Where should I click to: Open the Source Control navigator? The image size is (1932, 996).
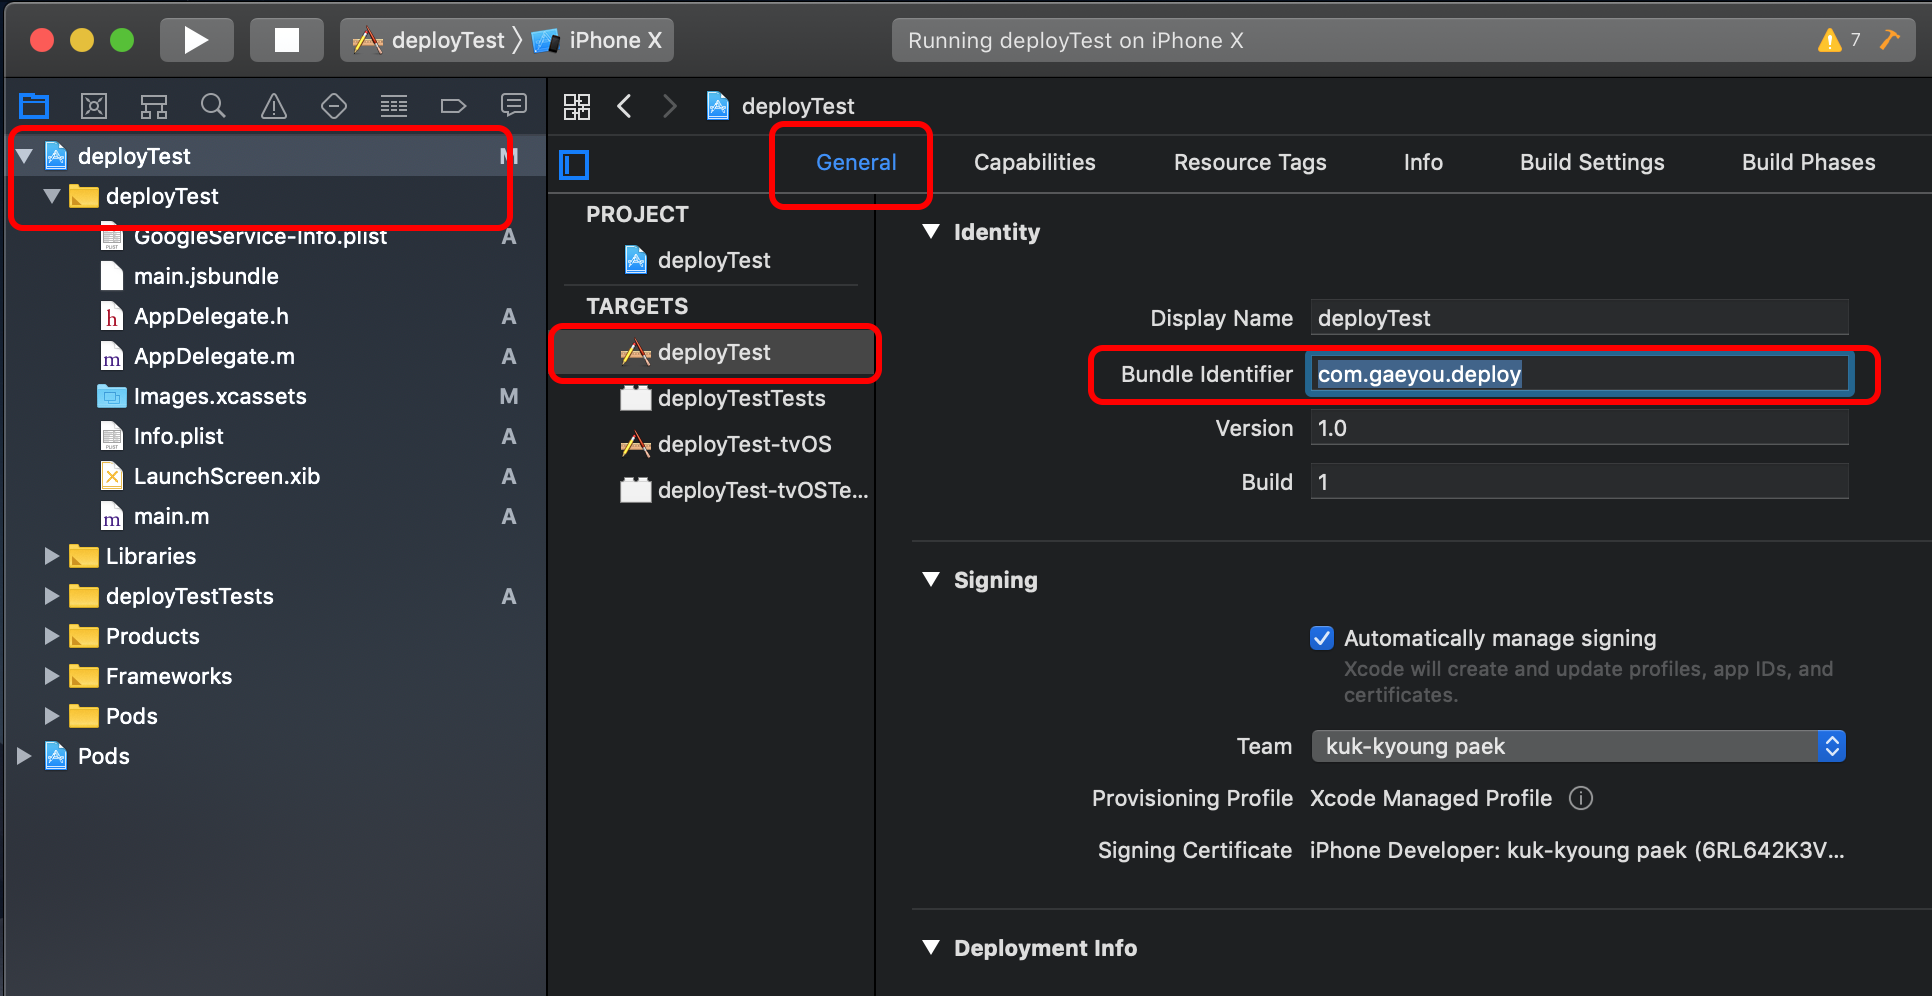tap(94, 105)
